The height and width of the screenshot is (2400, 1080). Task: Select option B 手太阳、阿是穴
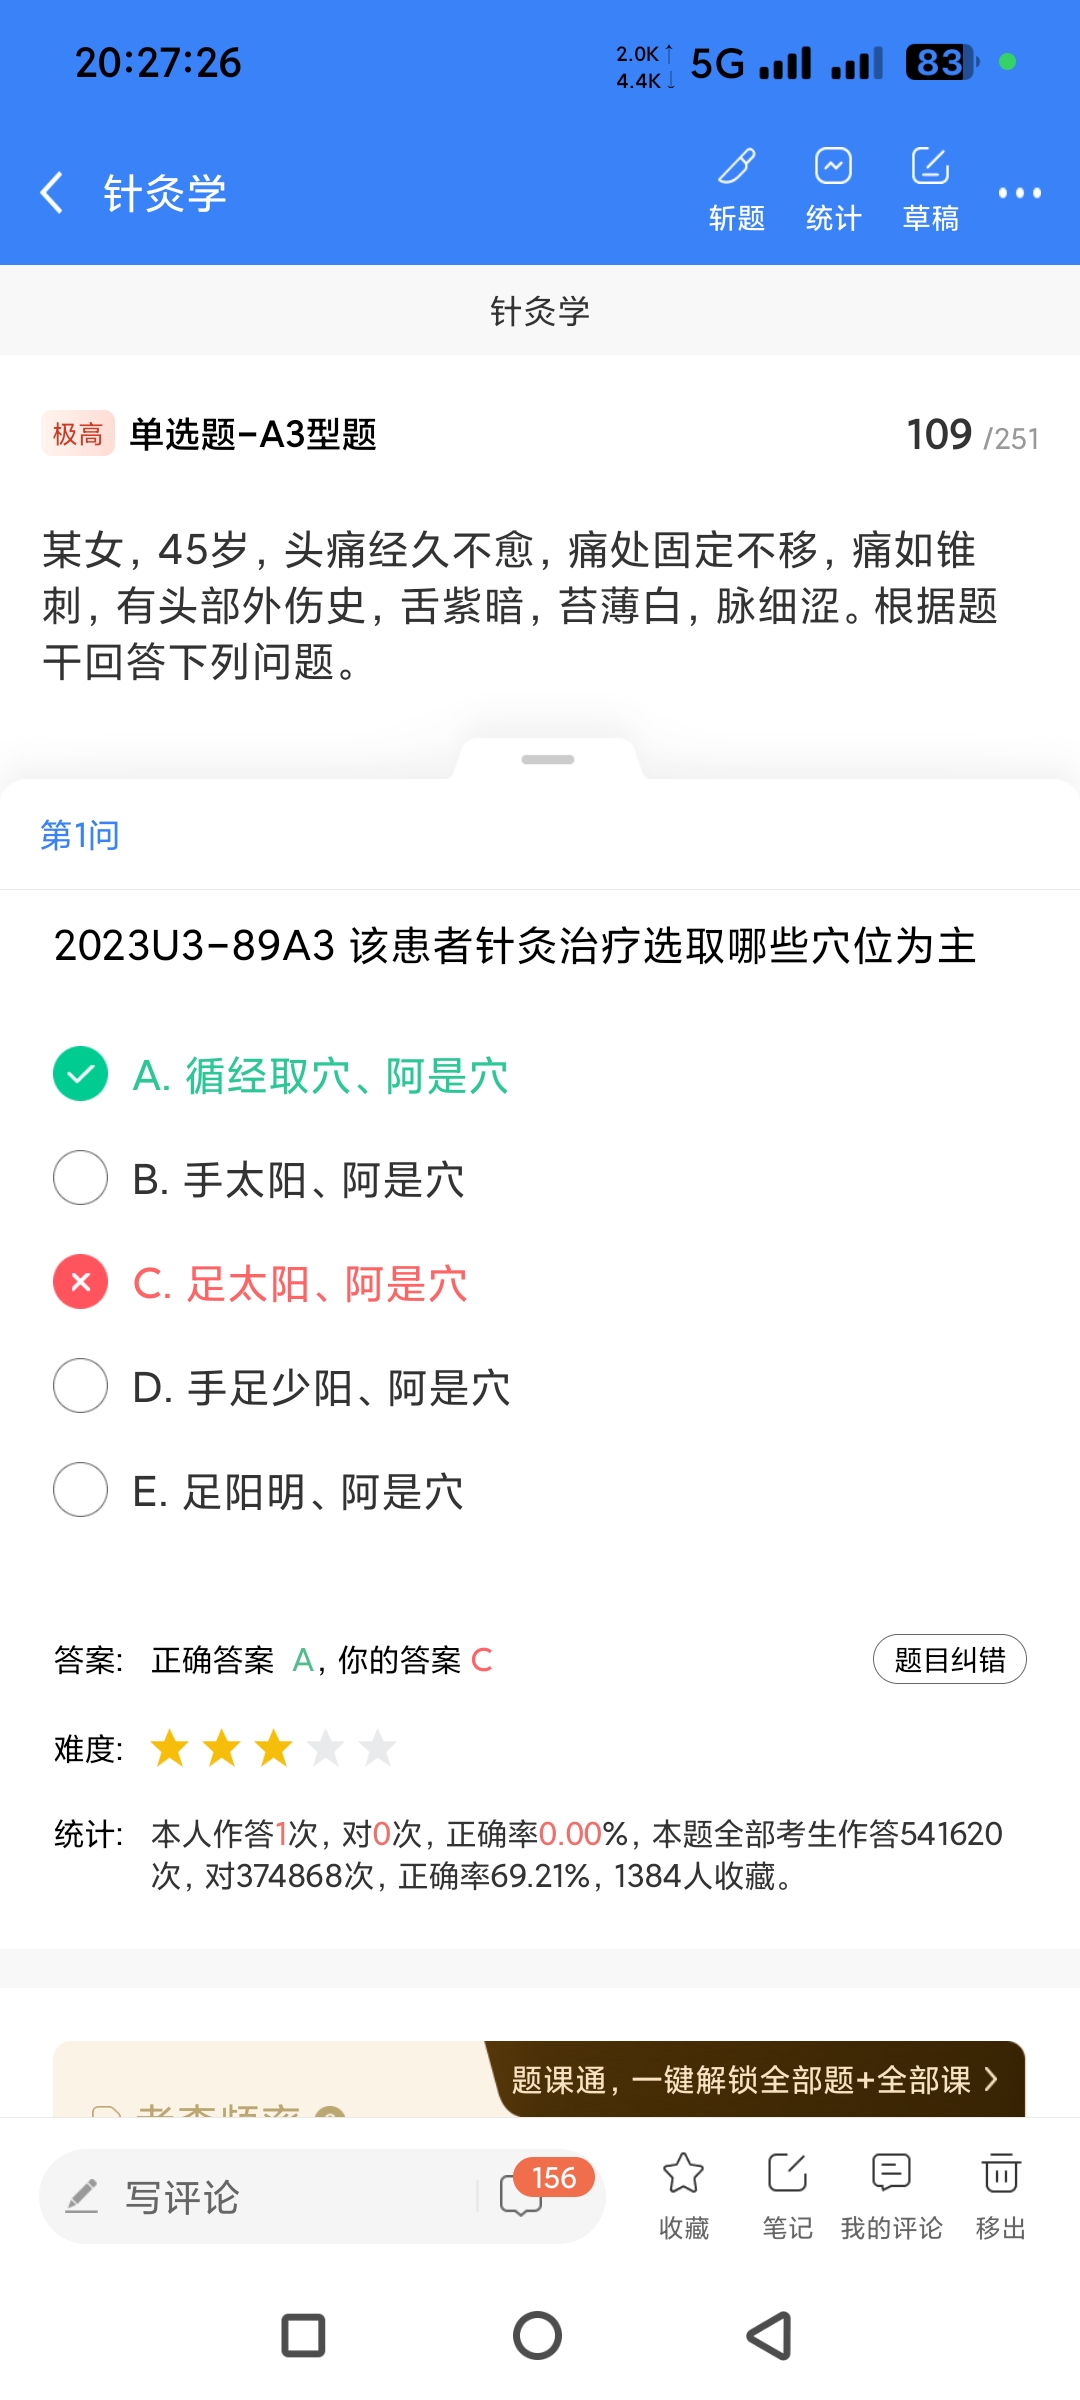tap(81, 1178)
